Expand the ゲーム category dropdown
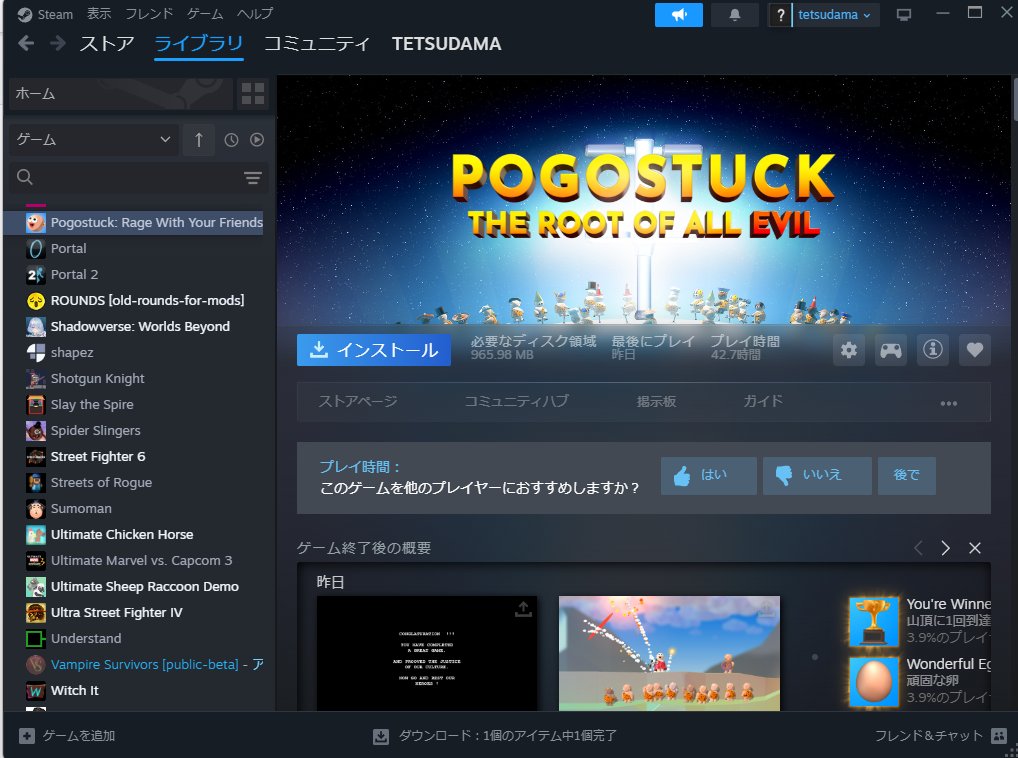 coord(93,140)
